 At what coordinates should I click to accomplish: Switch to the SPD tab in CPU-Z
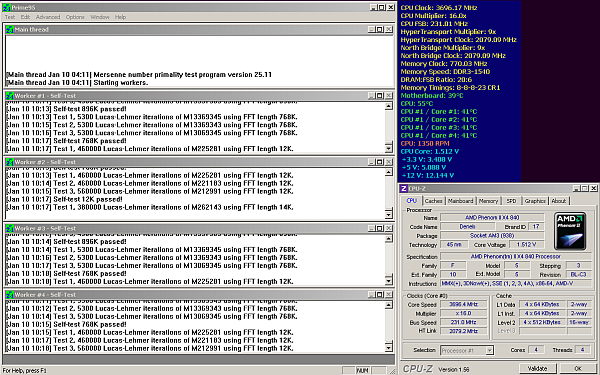coord(511,201)
